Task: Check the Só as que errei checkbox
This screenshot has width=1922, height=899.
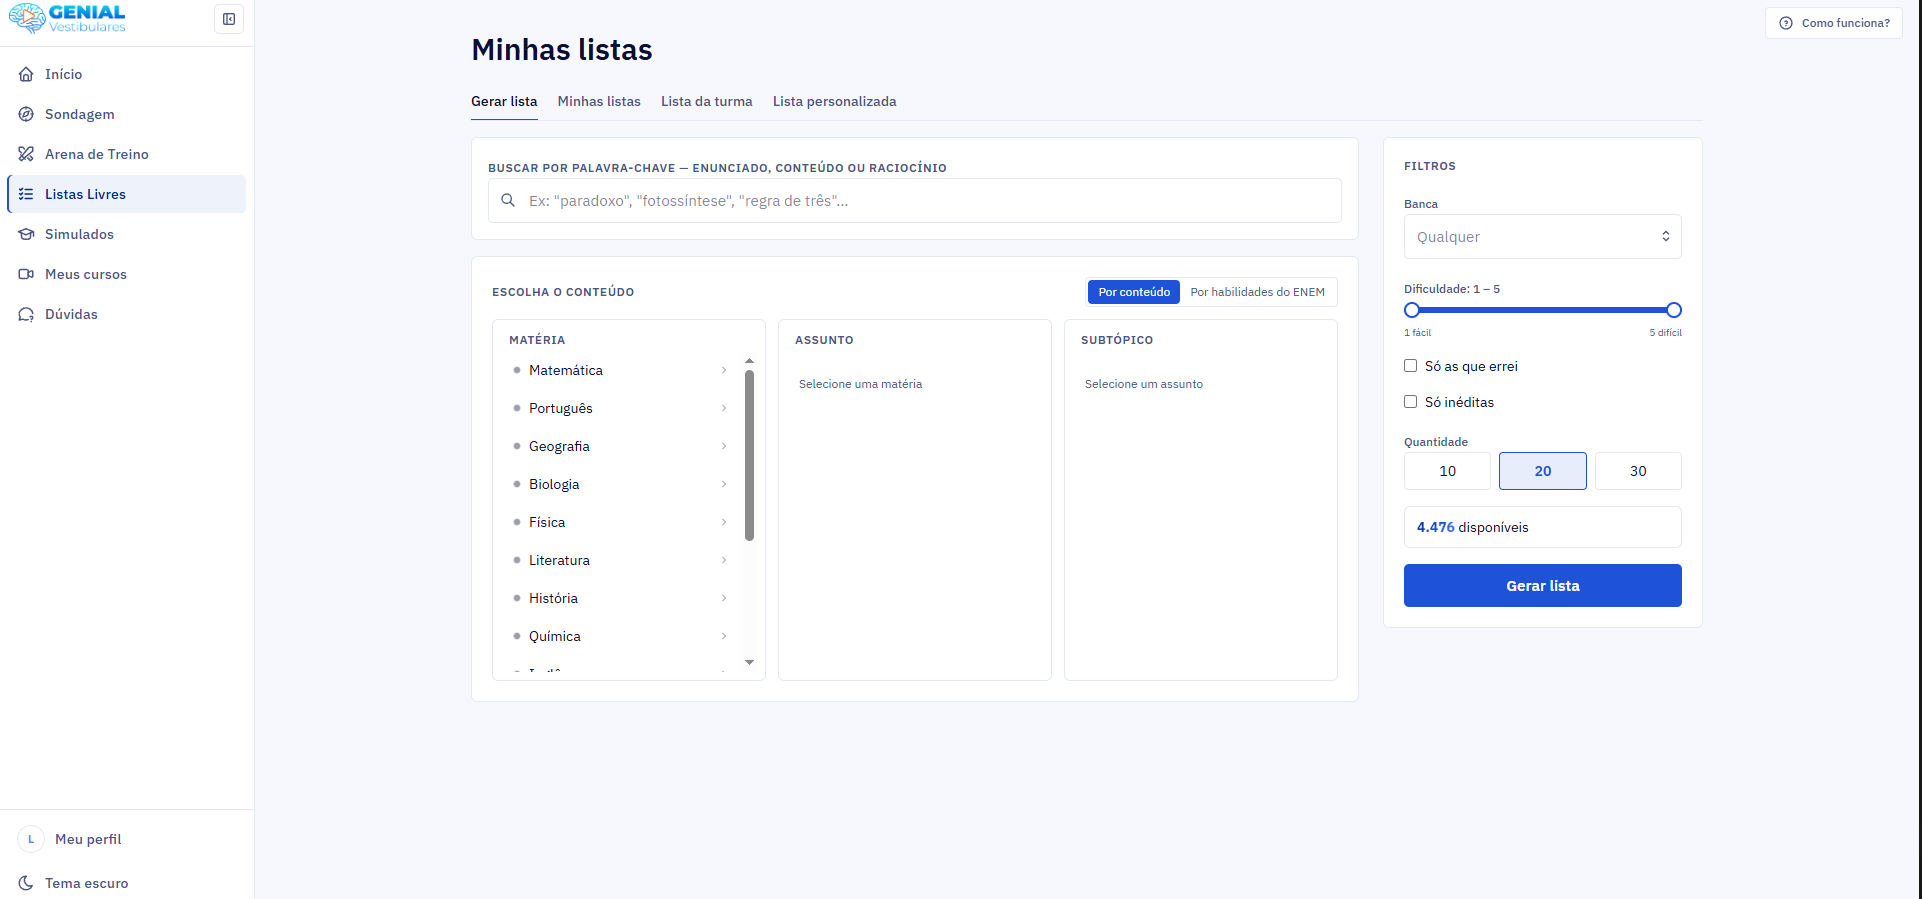Action: tap(1410, 366)
